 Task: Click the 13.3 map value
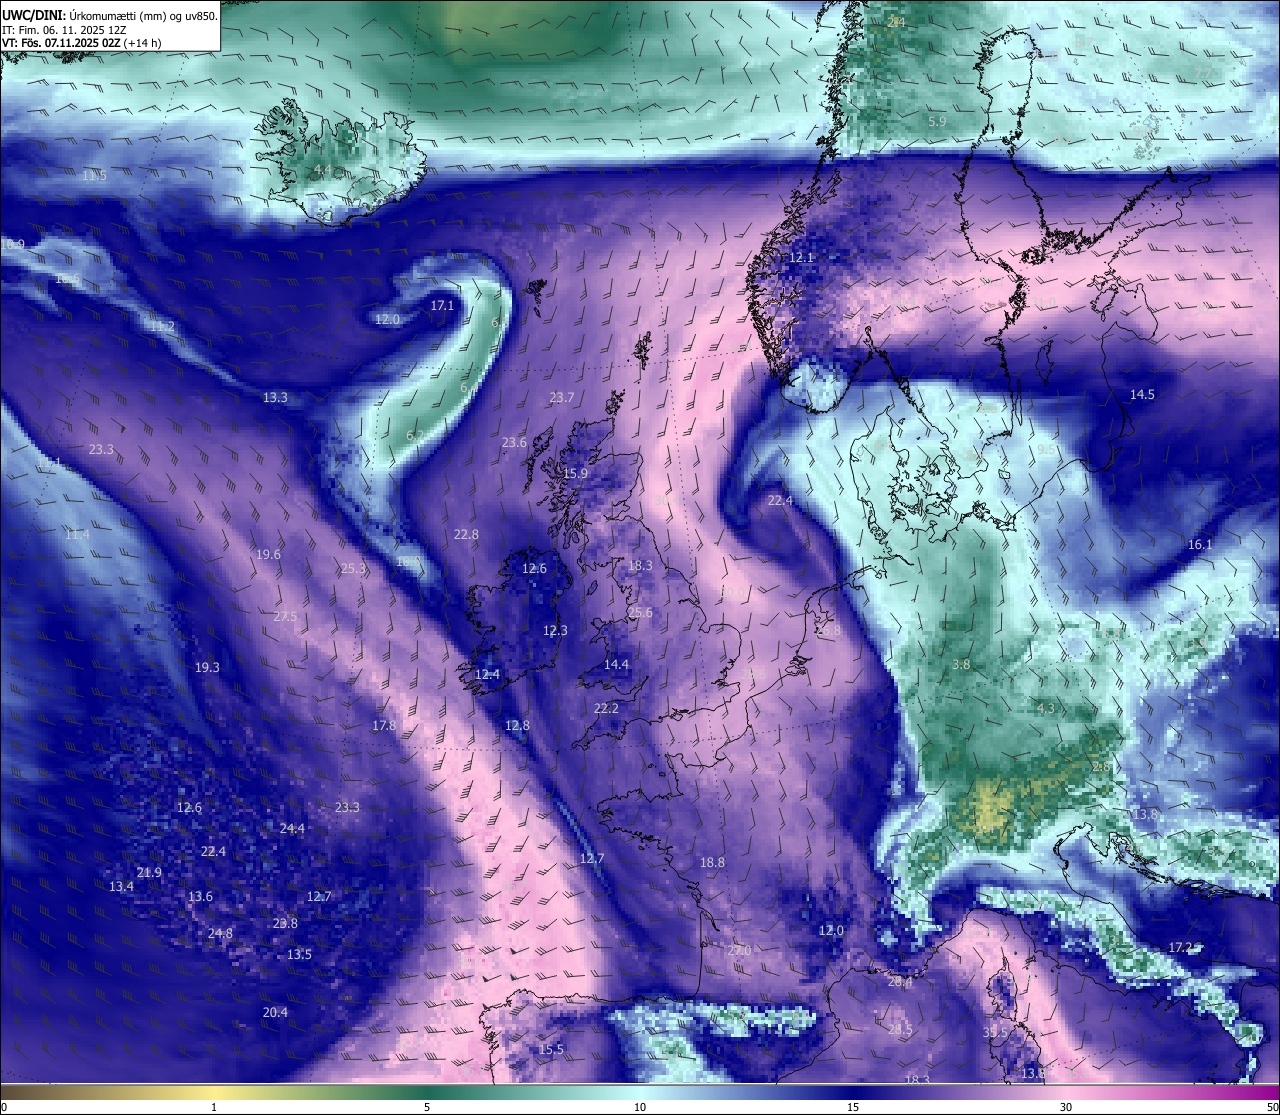[x=275, y=397]
